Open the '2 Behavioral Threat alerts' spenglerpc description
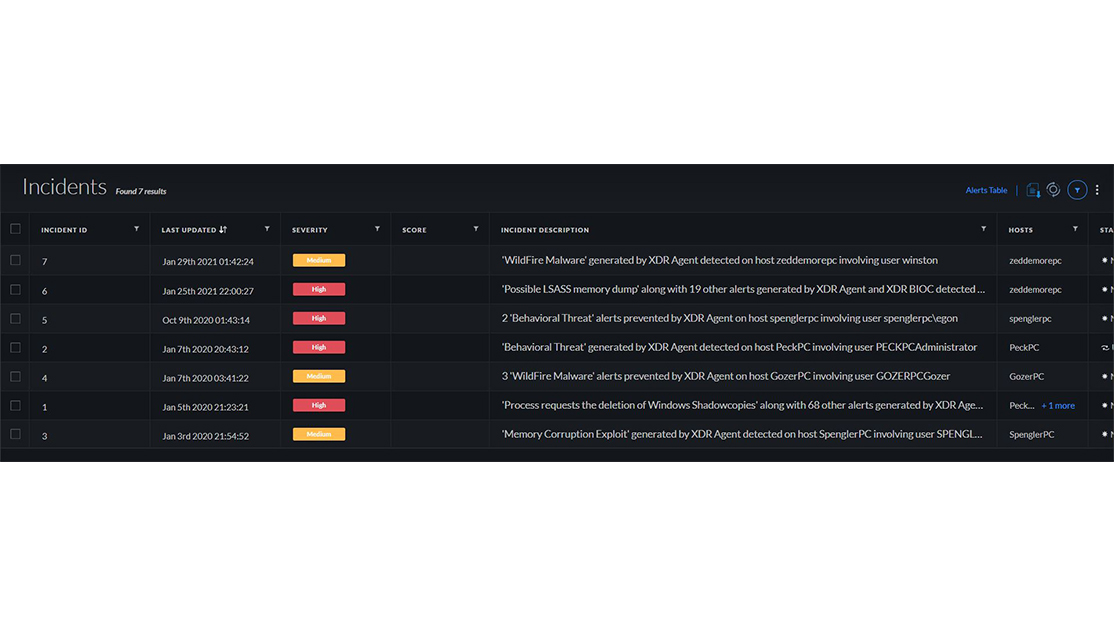This screenshot has height=627, width=1114. coord(730,318)
